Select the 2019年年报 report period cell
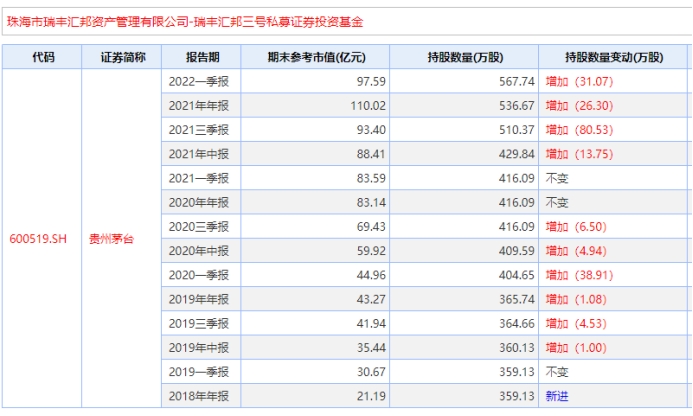Screen dimensions: 693x416 [200, 299]
